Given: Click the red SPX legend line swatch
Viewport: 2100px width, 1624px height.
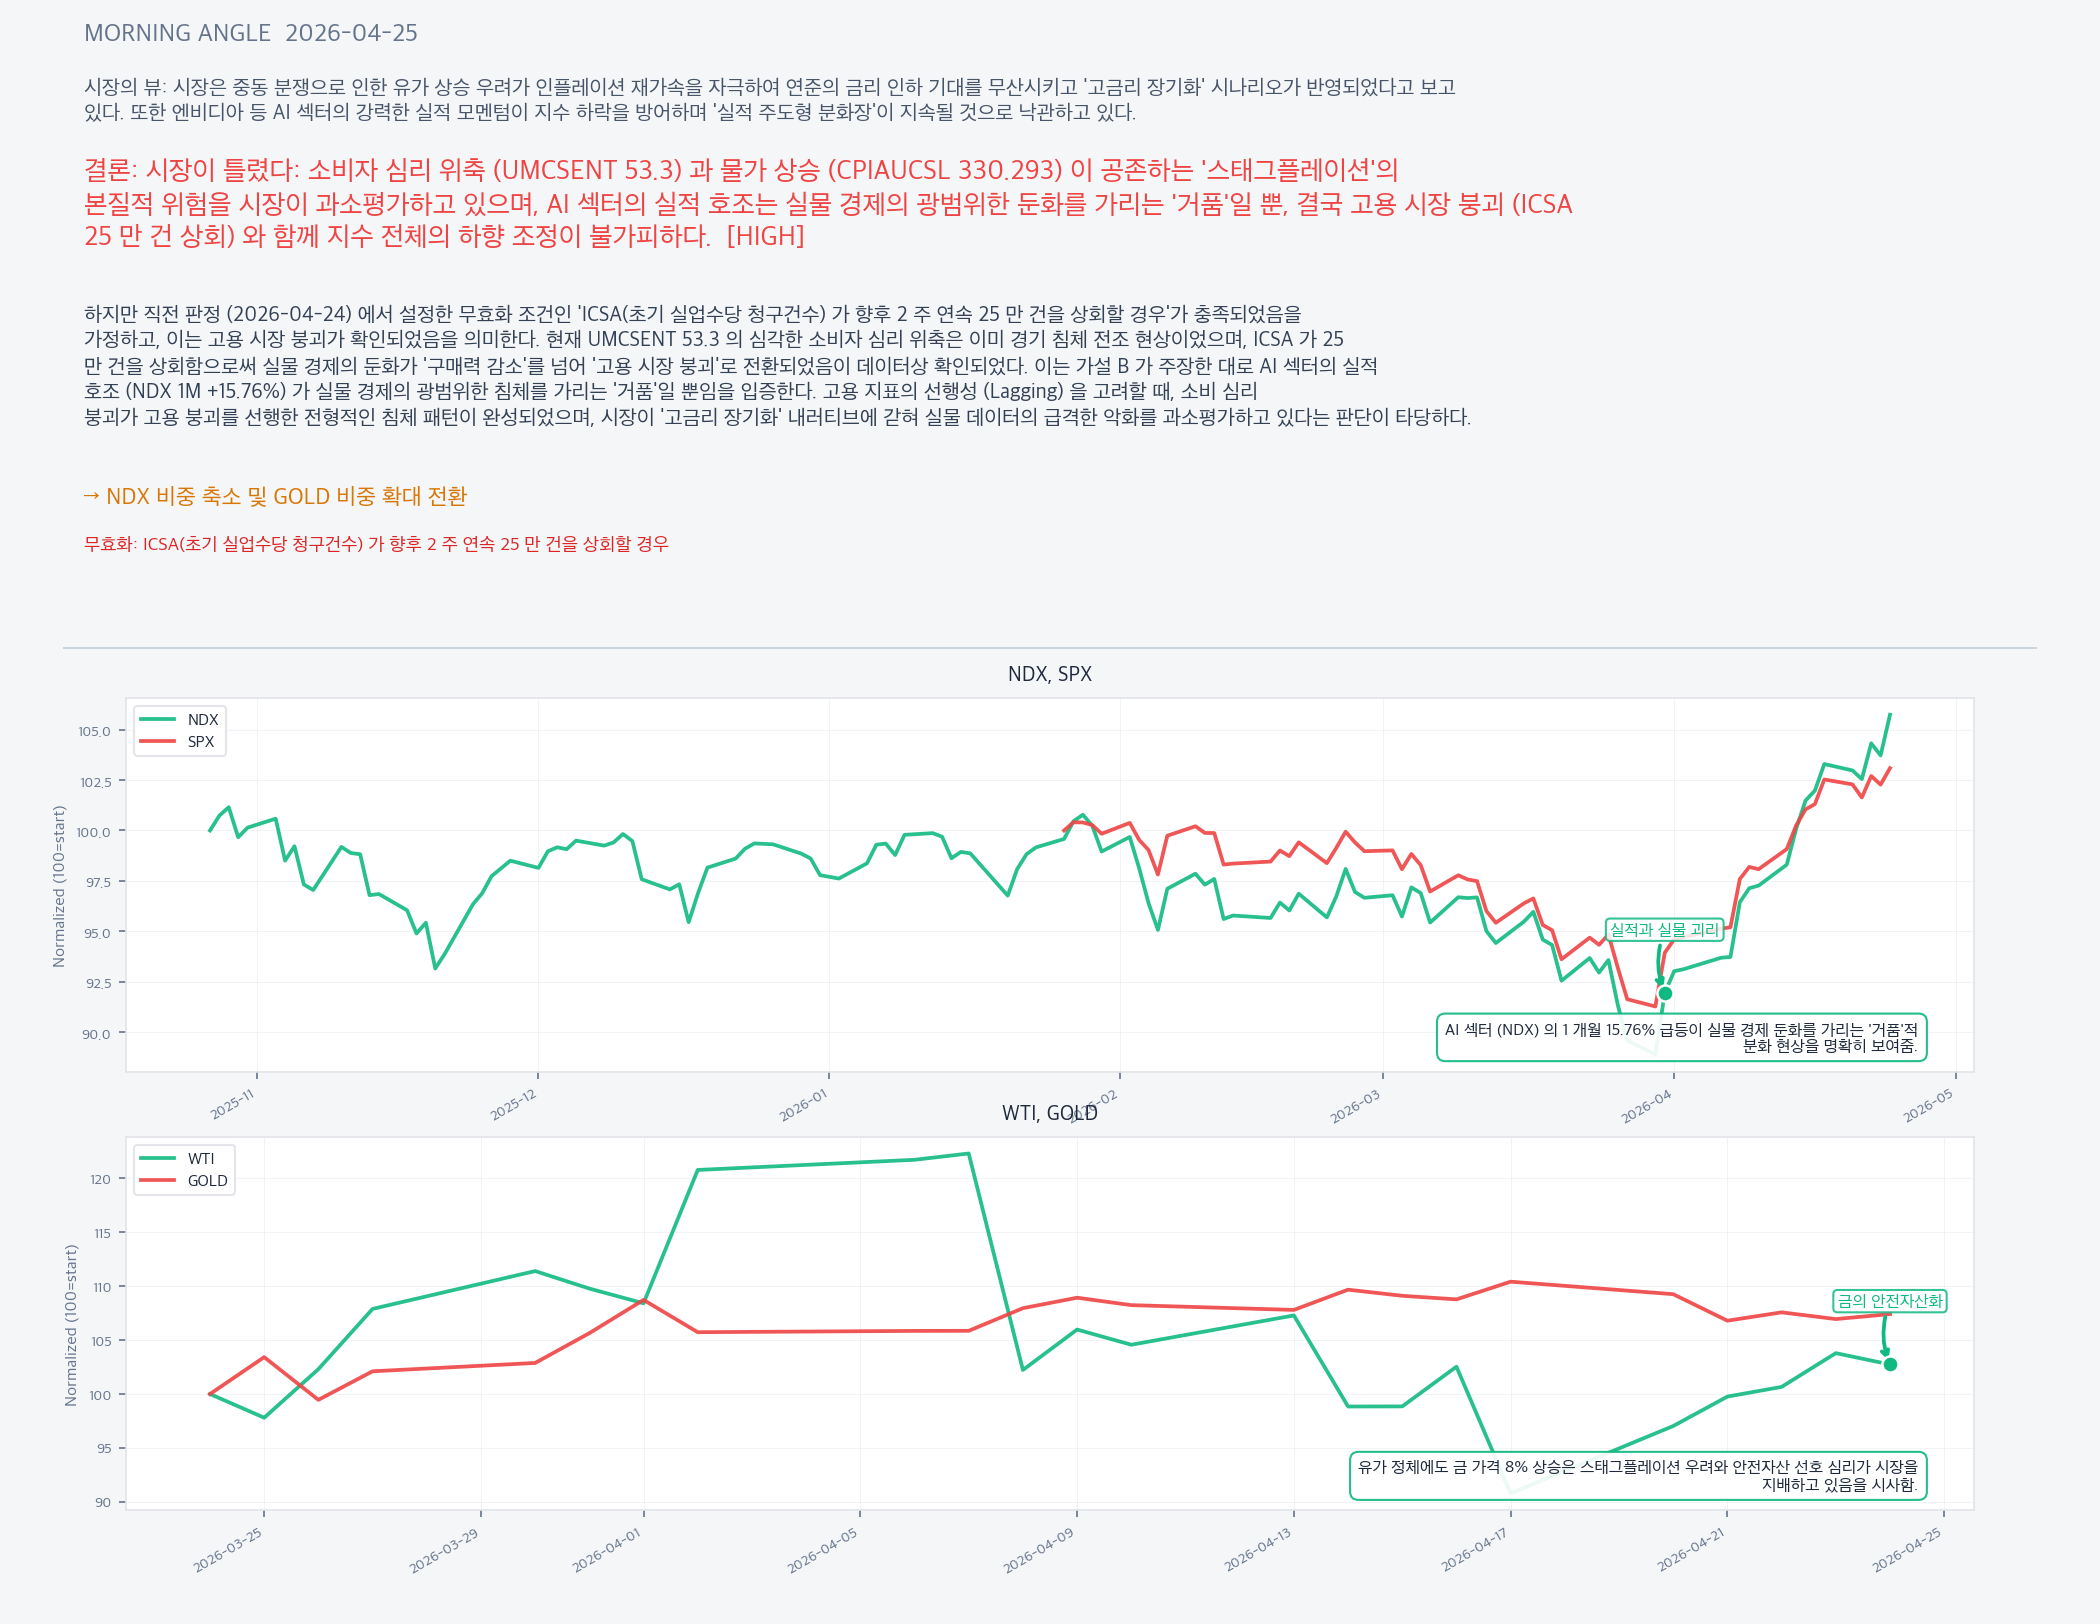Looking at the screenshot, I should click(x=158, y=741).
